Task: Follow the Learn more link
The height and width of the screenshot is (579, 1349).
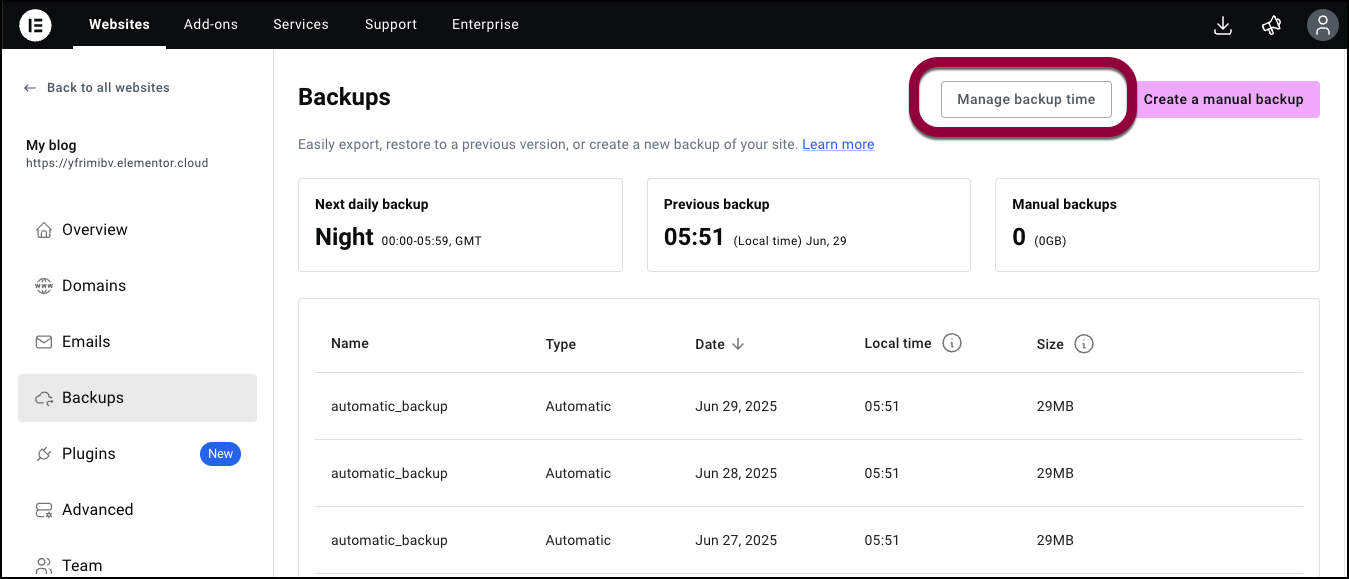Action: coord(838,144)
